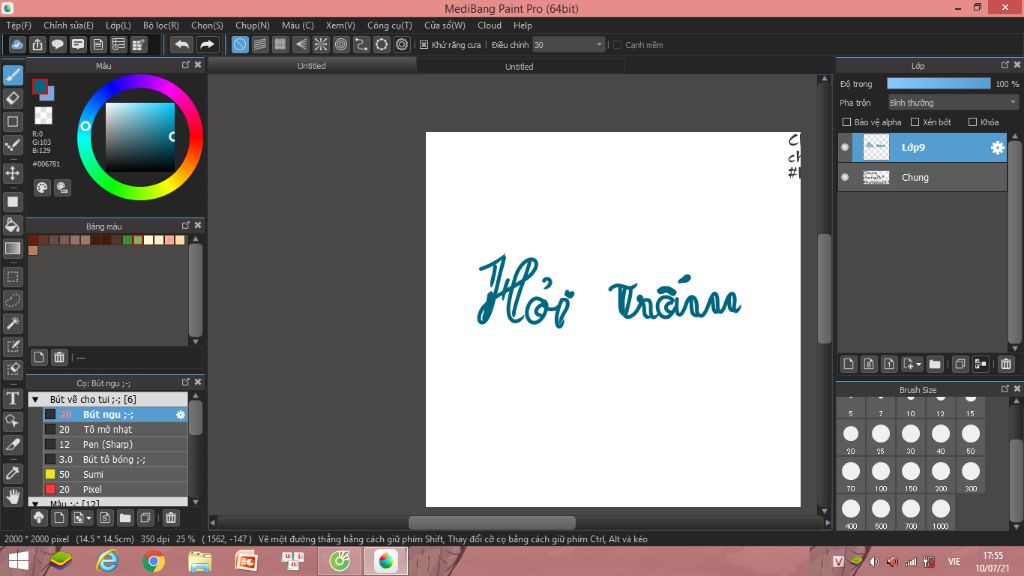
Task: Activate the Lasso selection tool
Action: 13,300
